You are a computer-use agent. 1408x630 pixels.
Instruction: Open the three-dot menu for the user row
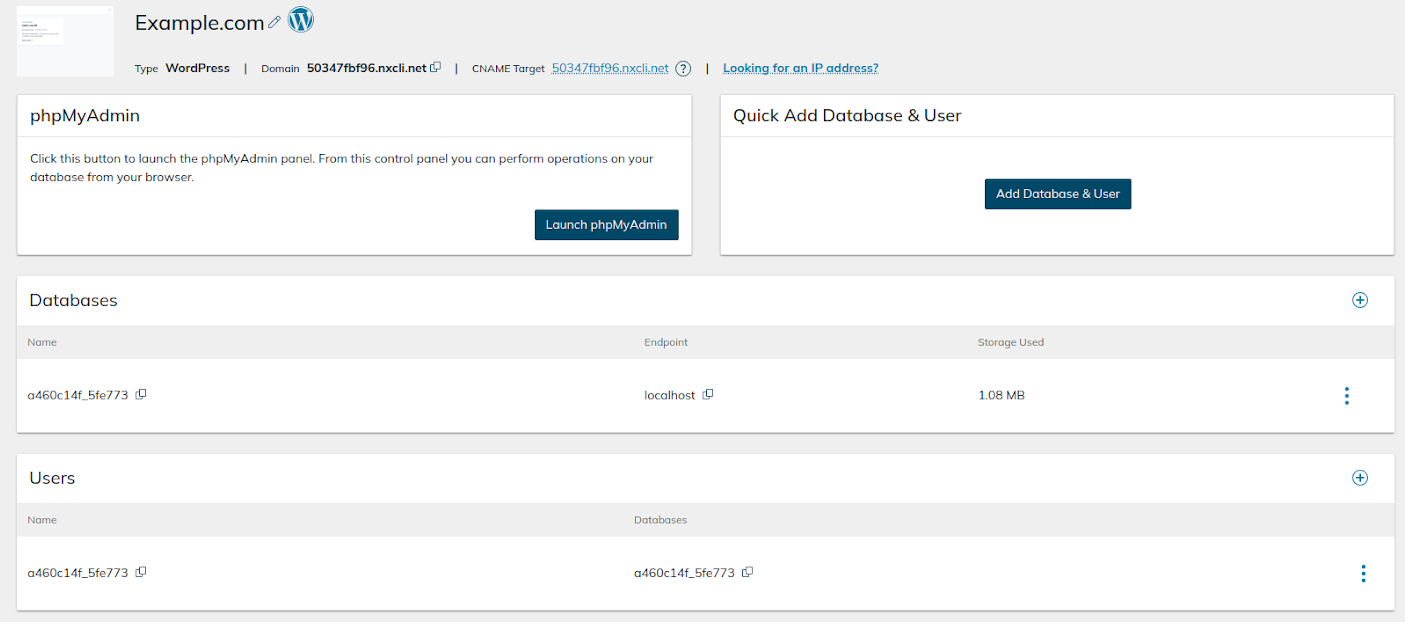coord(1362,573)
